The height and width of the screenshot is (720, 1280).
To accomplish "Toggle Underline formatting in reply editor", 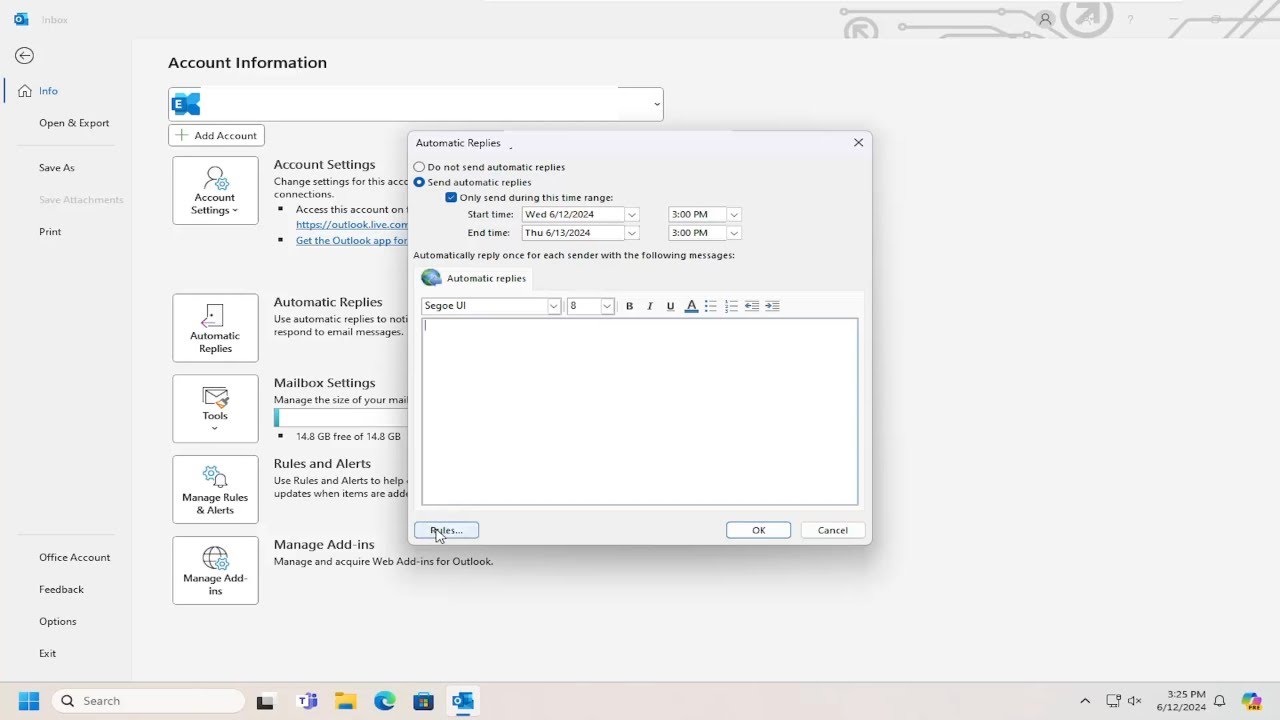I will click(x=670, y=306).
